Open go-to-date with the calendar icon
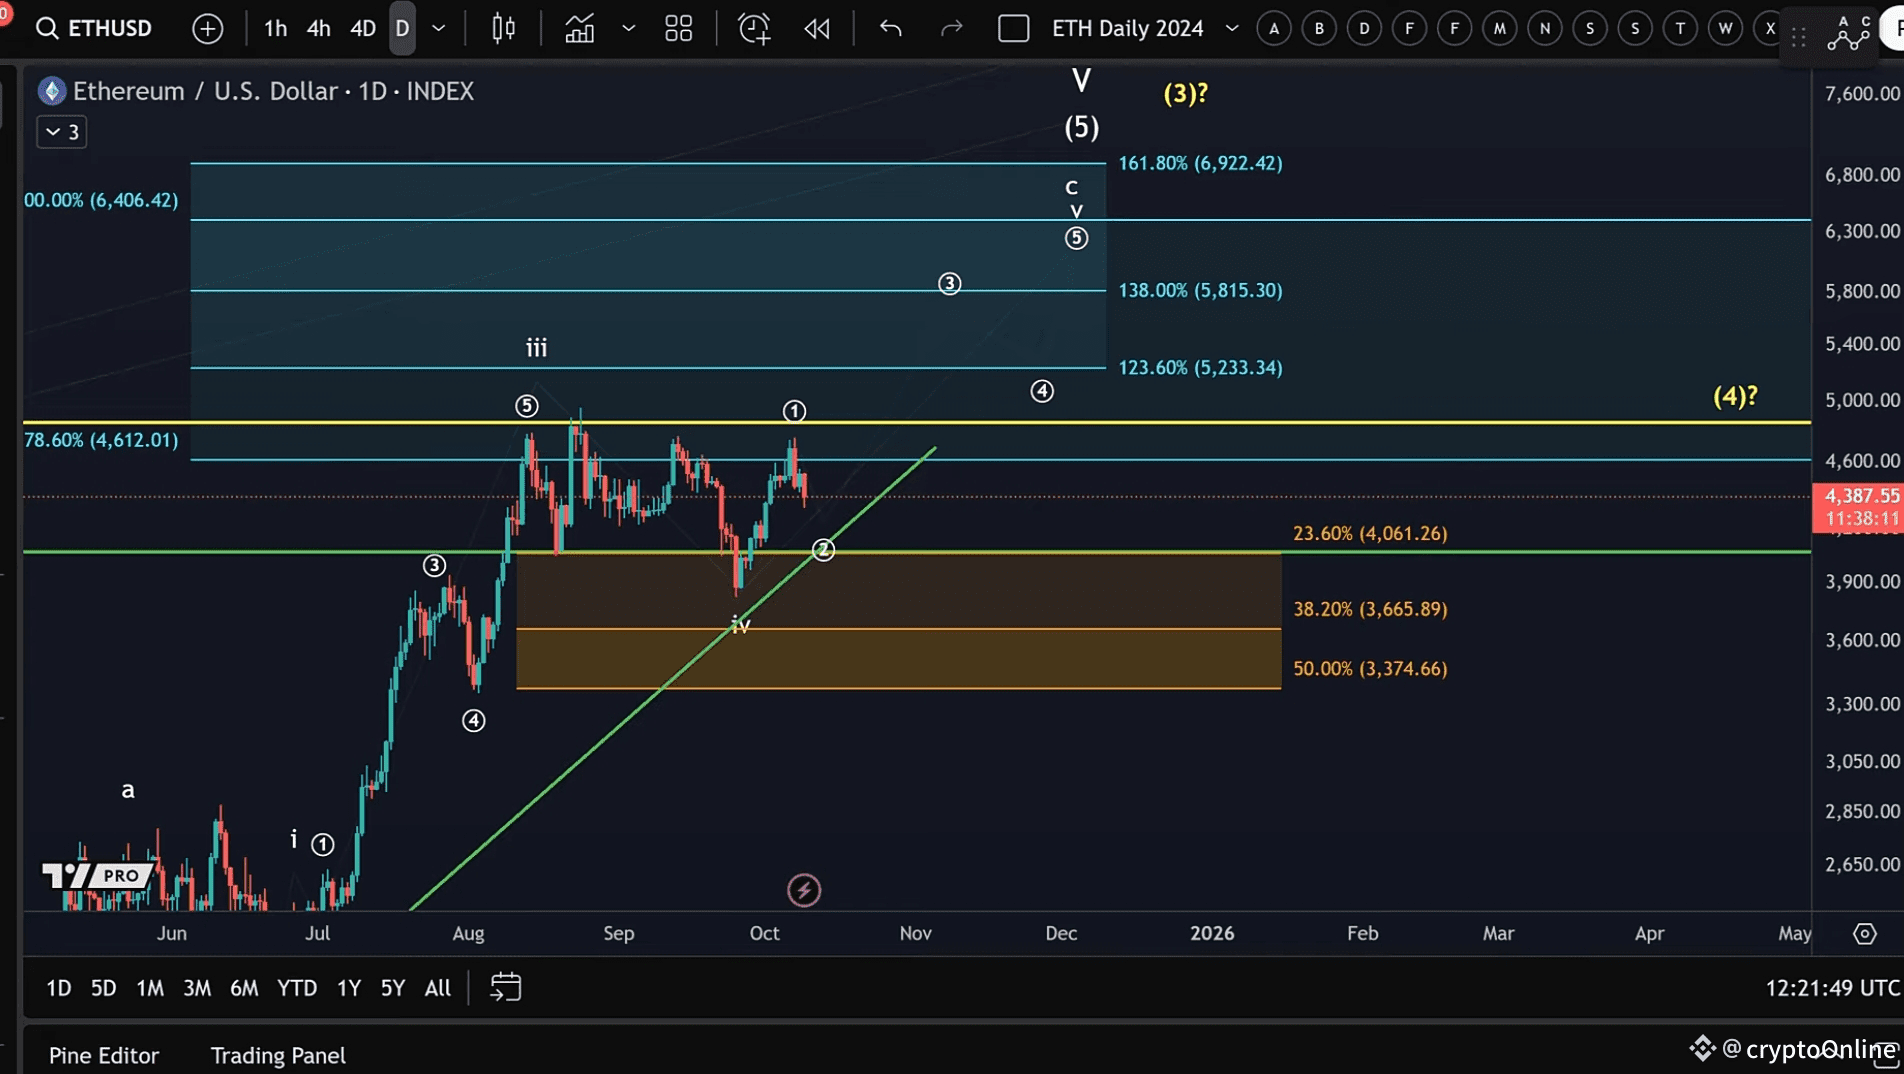The width and height of the screenshot is (1904, 1074). 506,988
